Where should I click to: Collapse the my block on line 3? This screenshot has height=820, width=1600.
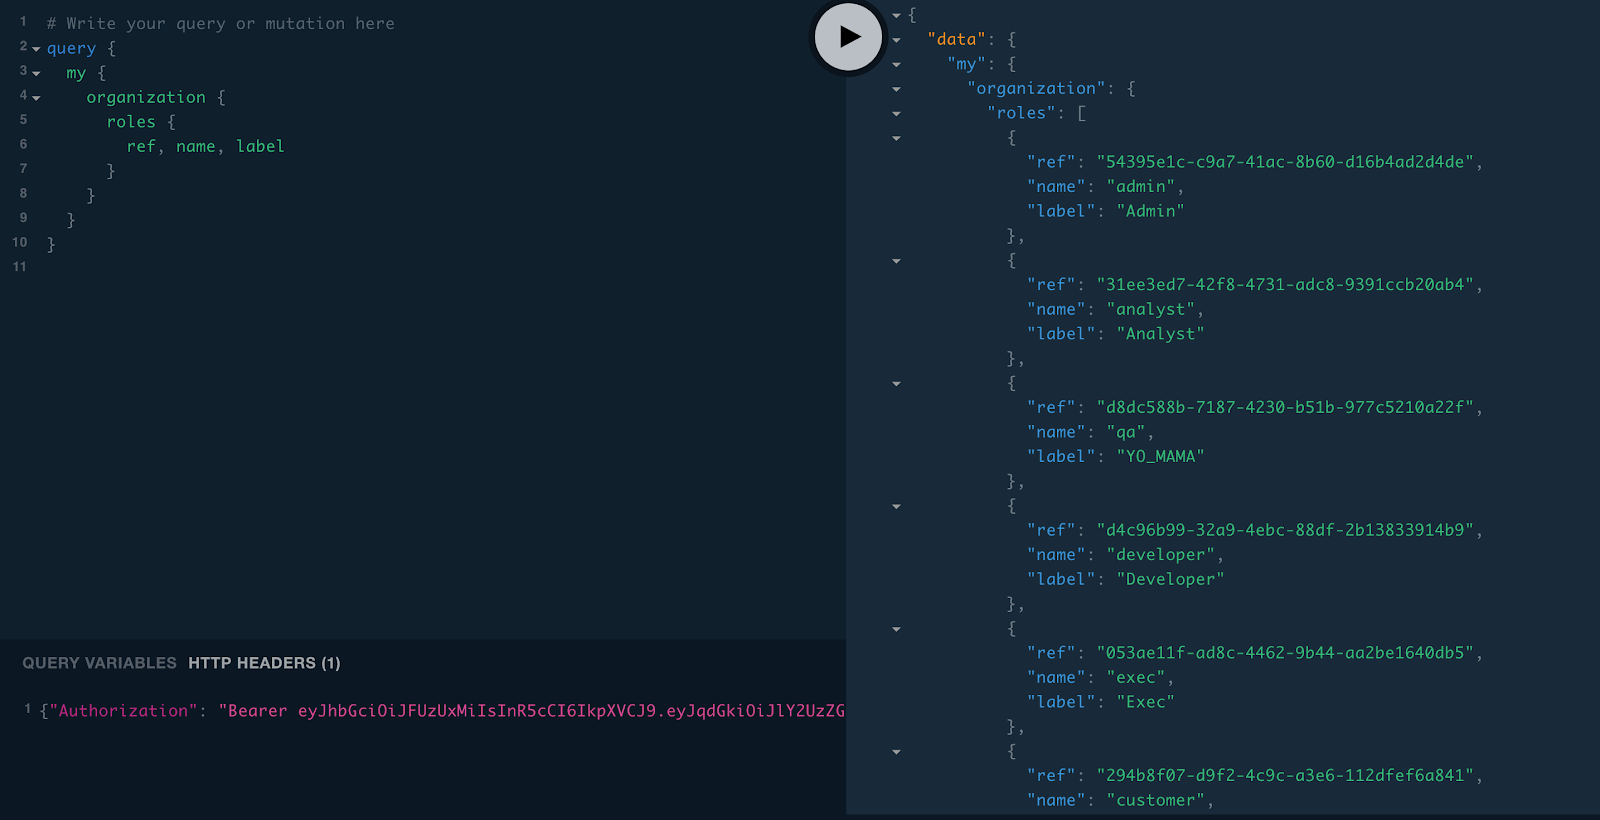36,74
